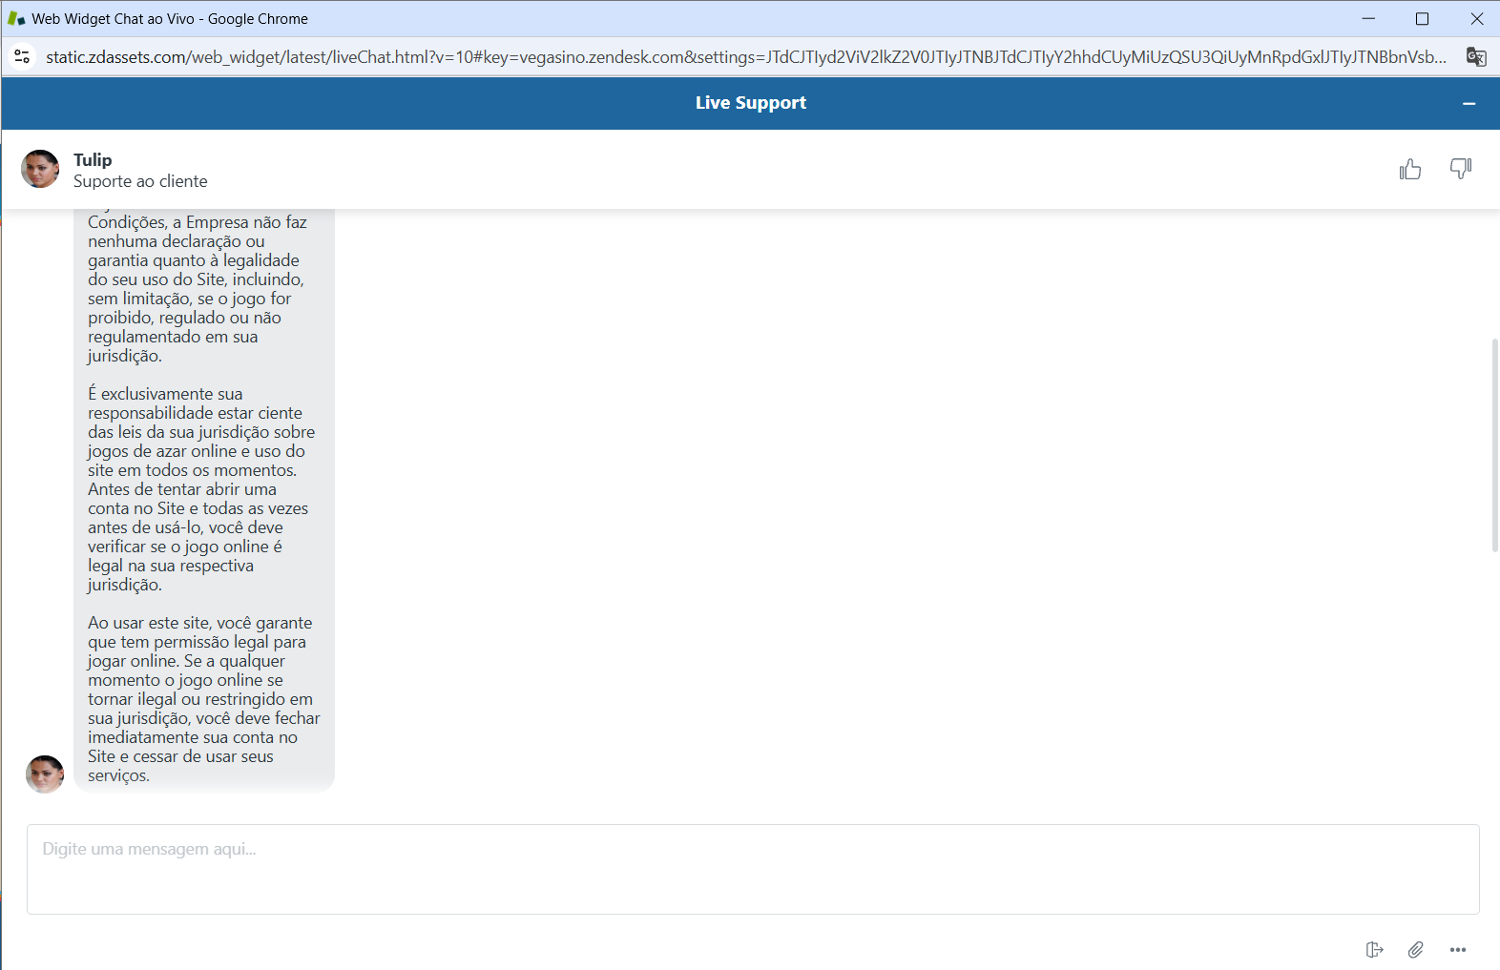Select the address bar URL
The image size is (1500, 970).
click(746, 57)
